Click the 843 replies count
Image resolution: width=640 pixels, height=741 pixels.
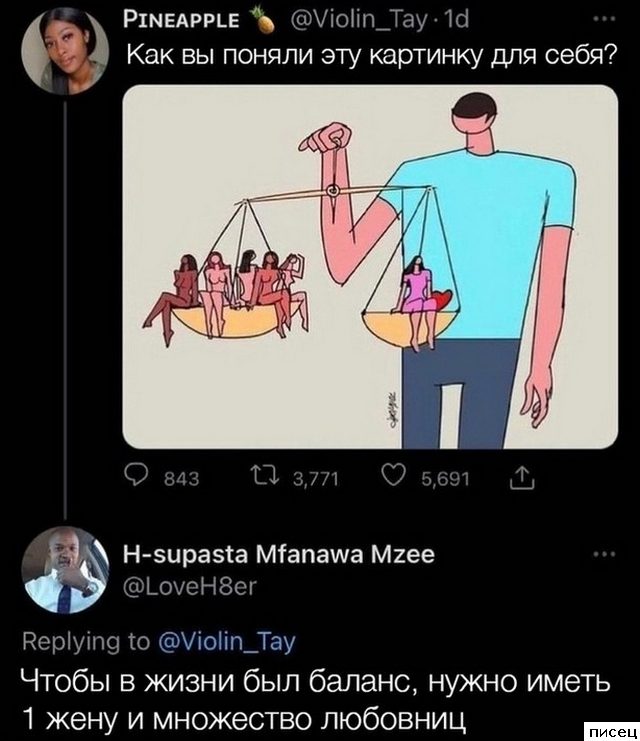click(182, 479)
